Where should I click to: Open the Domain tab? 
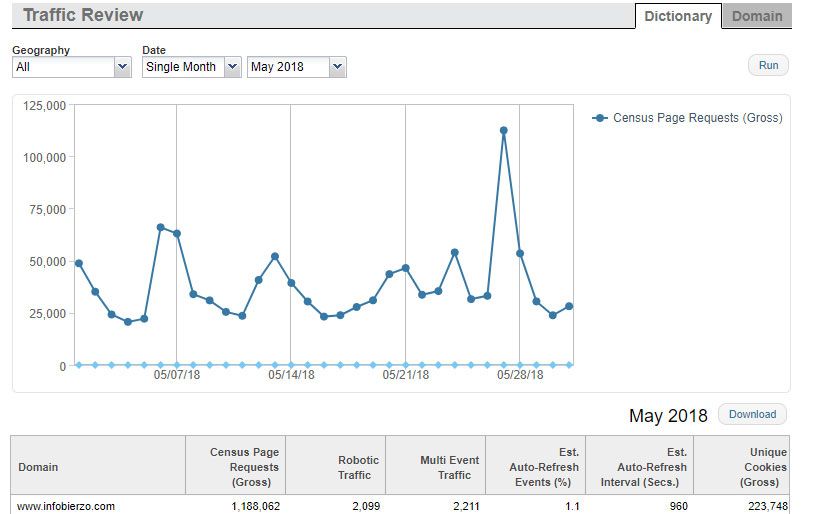pyautogui.click(x=756, y=16)
